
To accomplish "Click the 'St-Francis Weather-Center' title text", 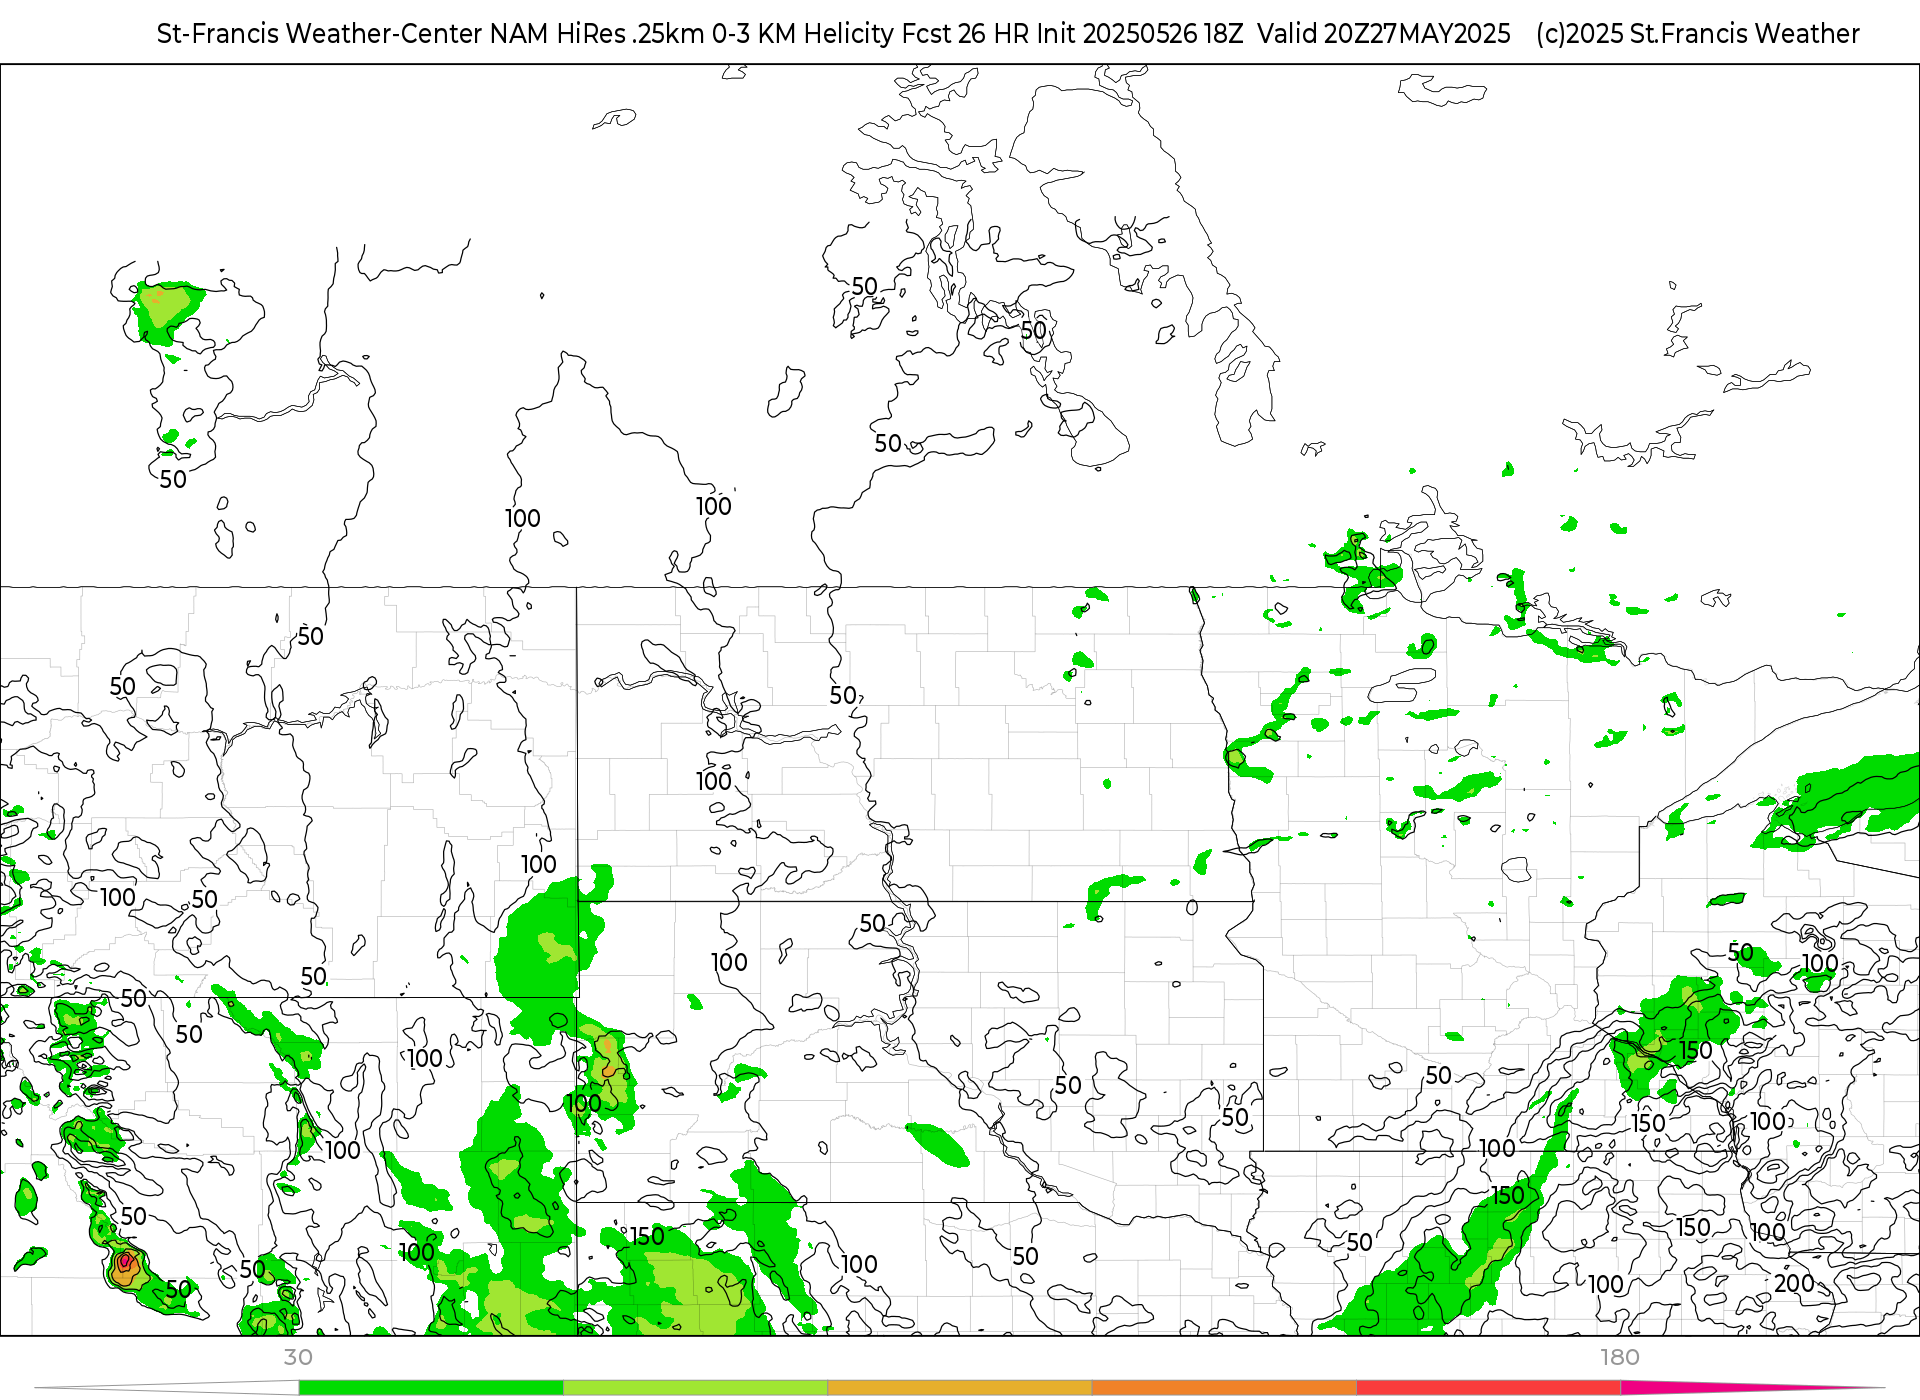I will [x=319, y=34].
